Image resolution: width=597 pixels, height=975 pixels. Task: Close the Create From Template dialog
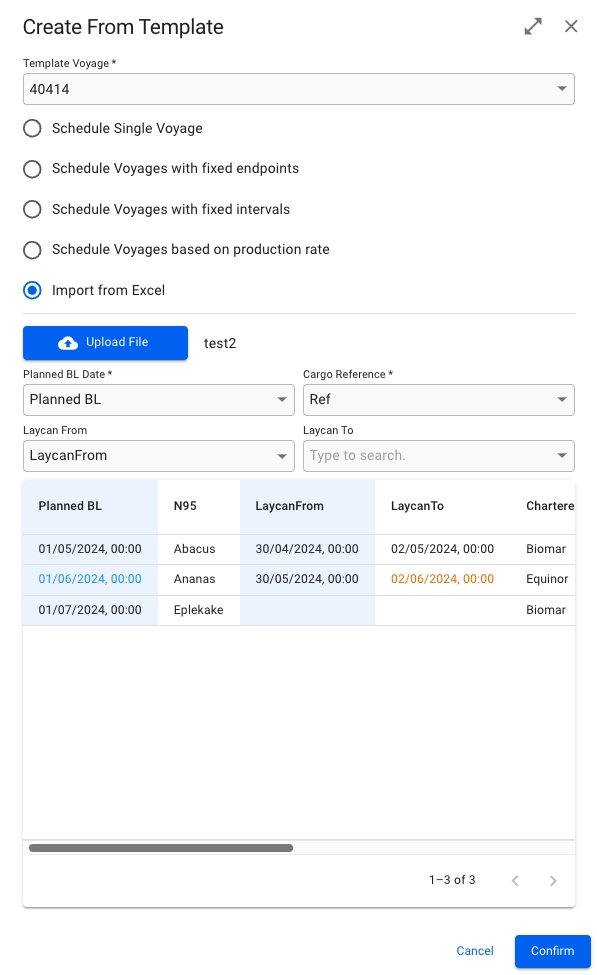pyautogui.click(x=571, y=26)
